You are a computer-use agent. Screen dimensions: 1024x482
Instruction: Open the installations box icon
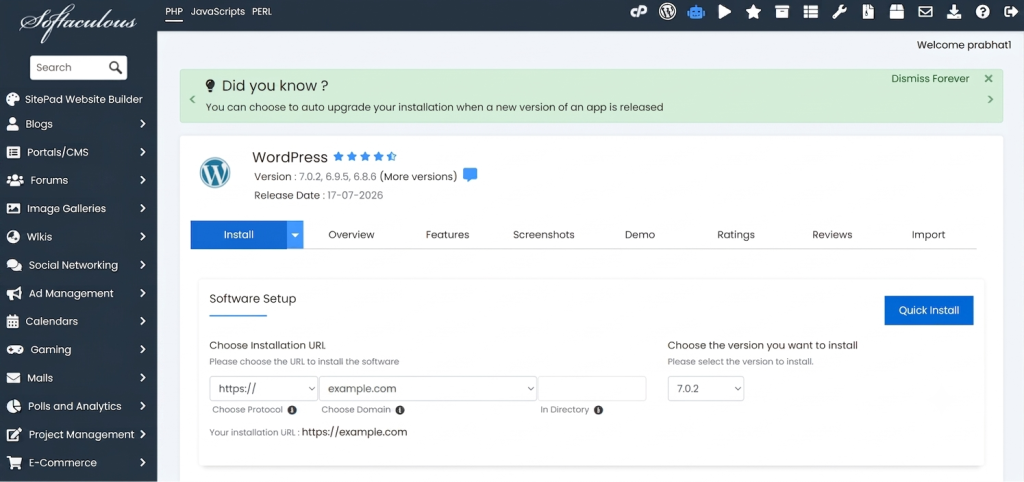coord(782,12)
